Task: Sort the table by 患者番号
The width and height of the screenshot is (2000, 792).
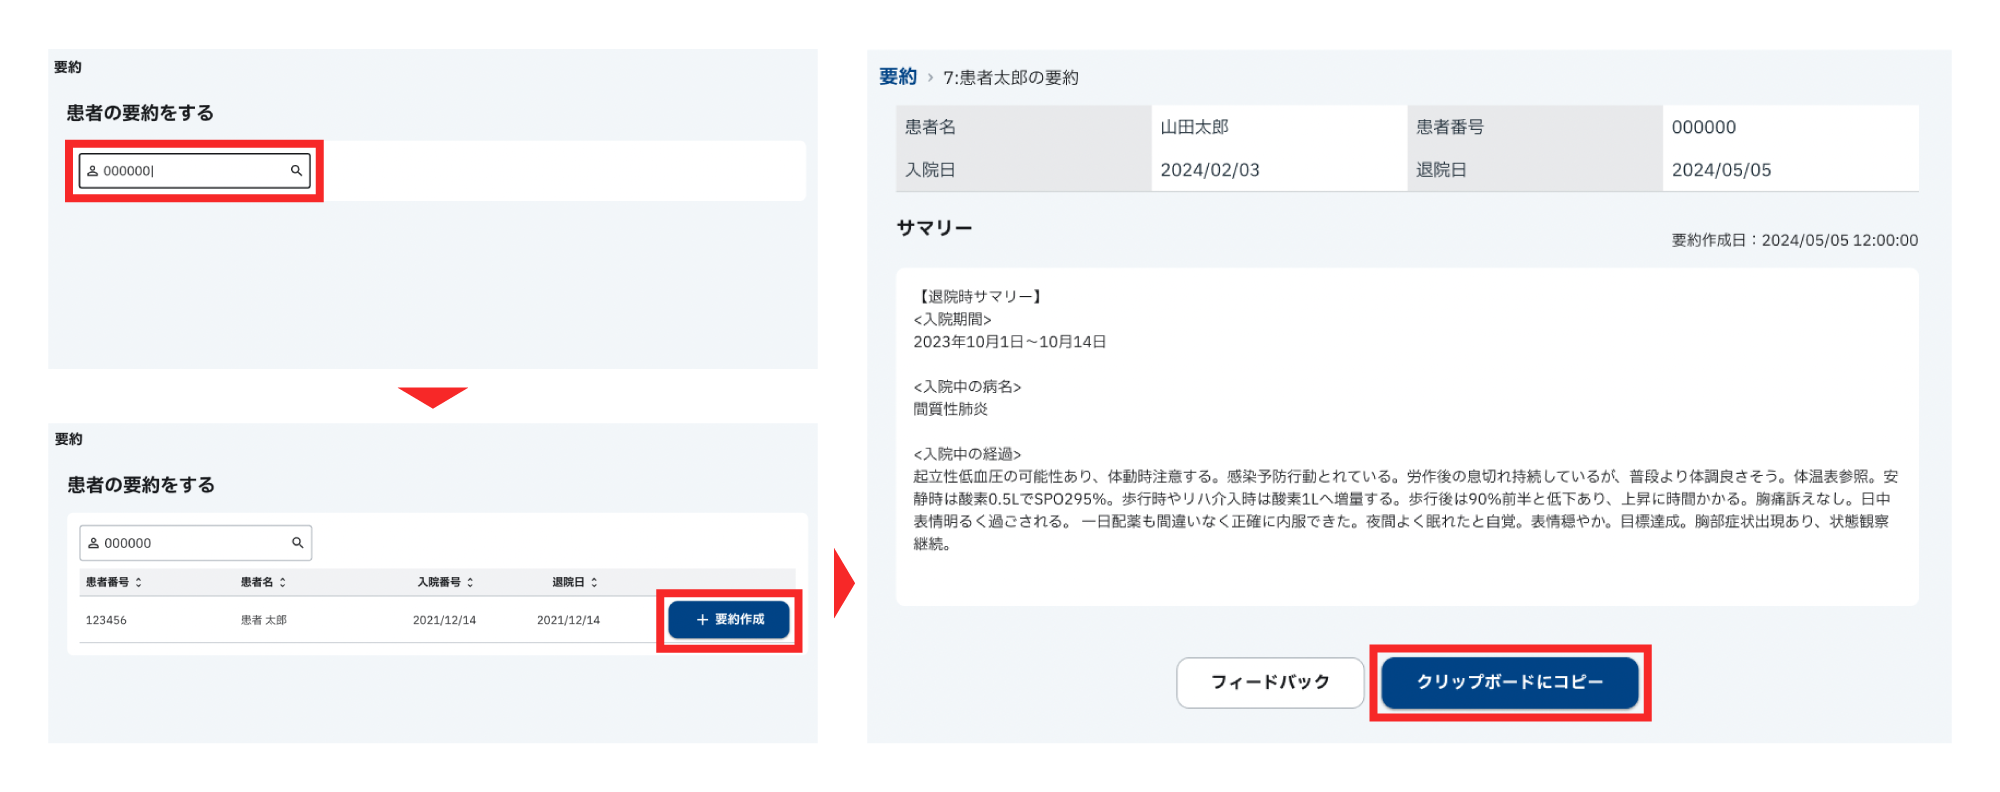Action: 138,582
